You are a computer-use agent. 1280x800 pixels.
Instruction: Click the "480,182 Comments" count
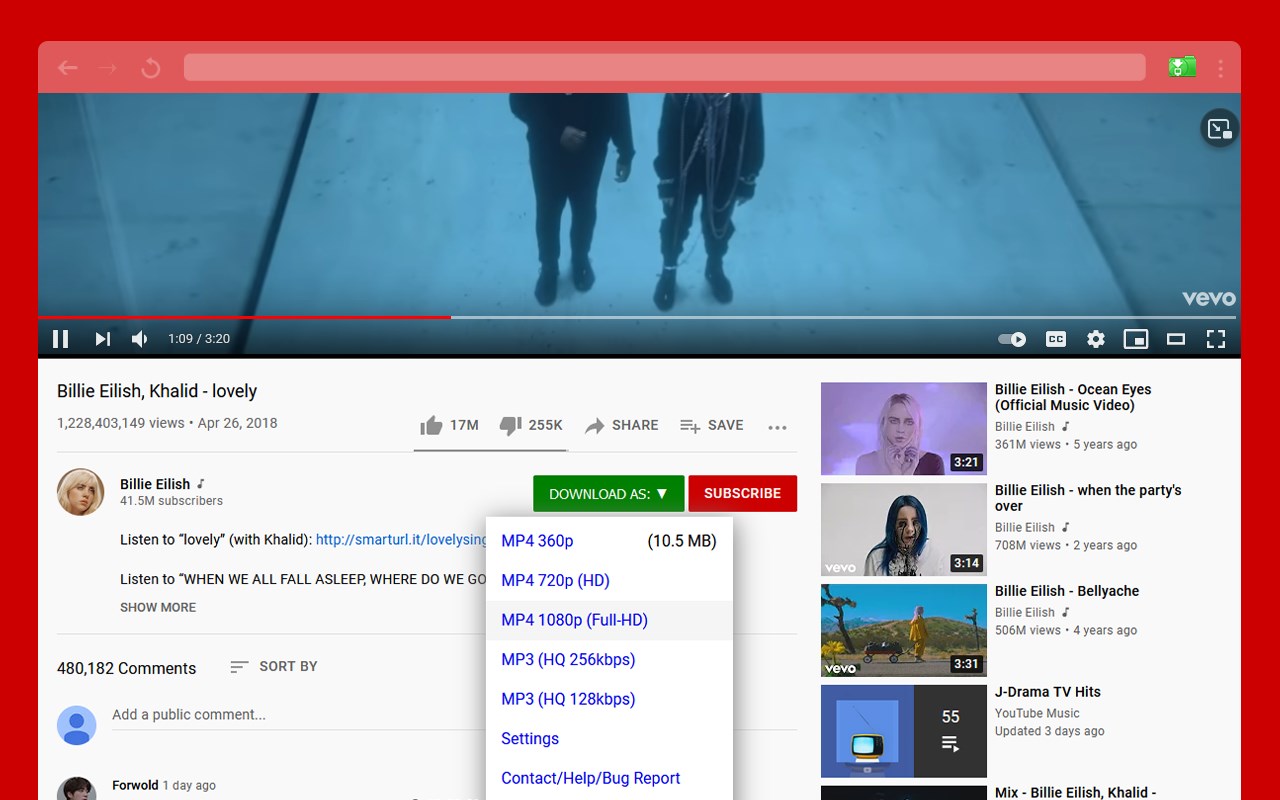point(126,668)
